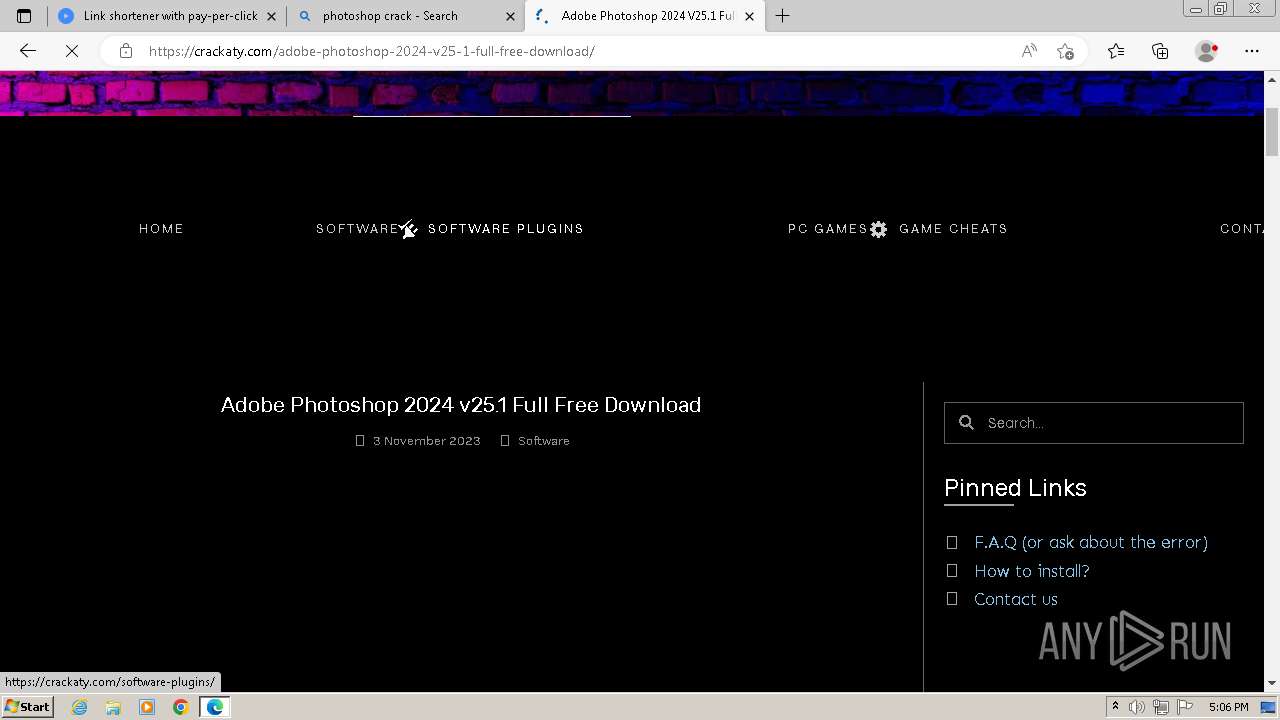The width and height of the screenshot is (1280, 720).
Task: Open the network tray icon
Action: click(1160, 707)
